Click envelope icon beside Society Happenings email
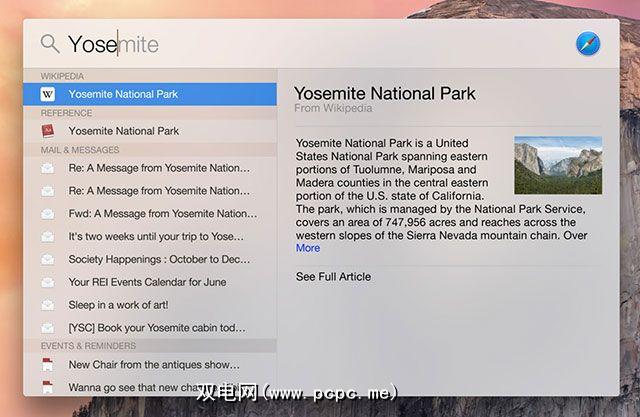The width and height of the screenshot is (640, 417). pos(48,259)
